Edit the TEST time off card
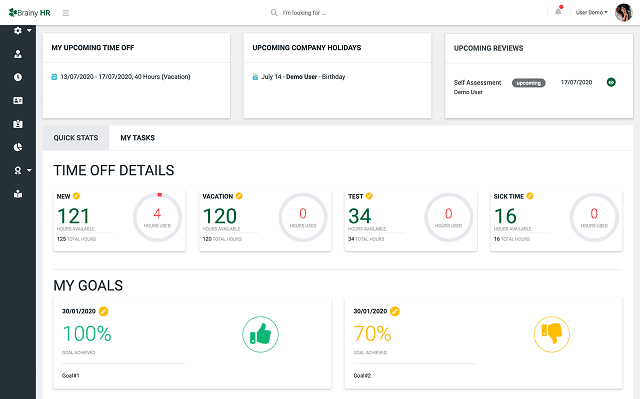Viewport: 640px width, 399px height. point(369,196)
